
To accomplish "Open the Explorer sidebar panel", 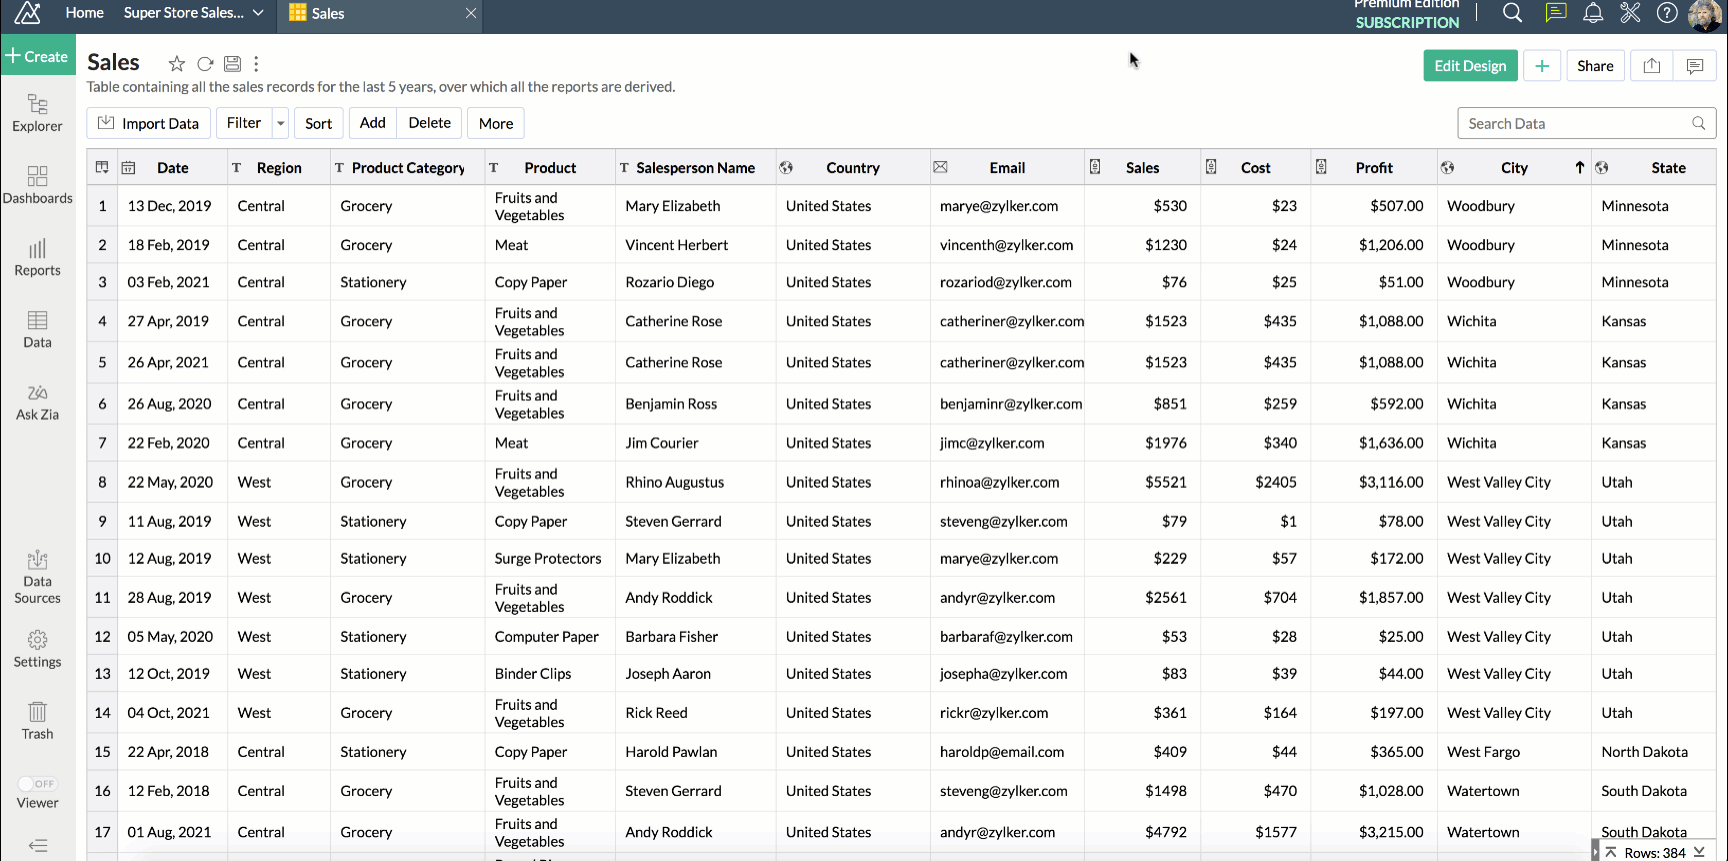I will click(37, 113).
